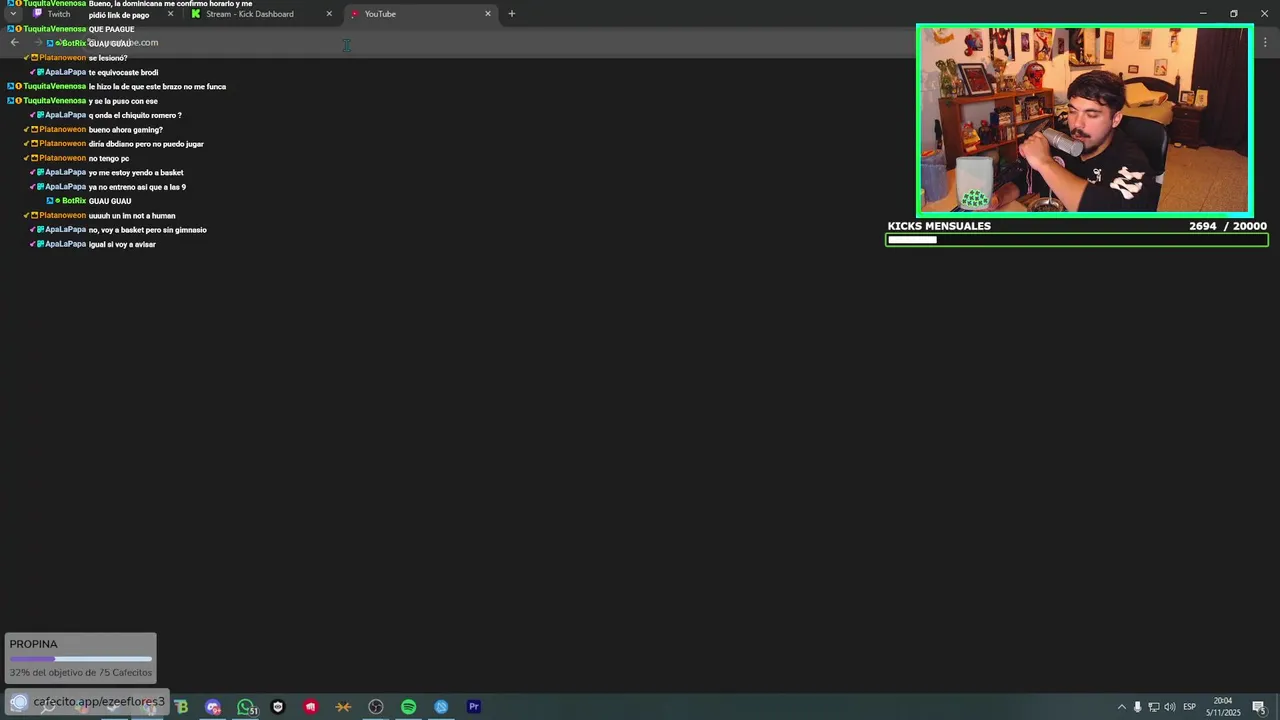This screenshot has height=720, width=1280.
Task: Click the cafecito.app/ezeeflores3 link label
Action: [99, 702]
